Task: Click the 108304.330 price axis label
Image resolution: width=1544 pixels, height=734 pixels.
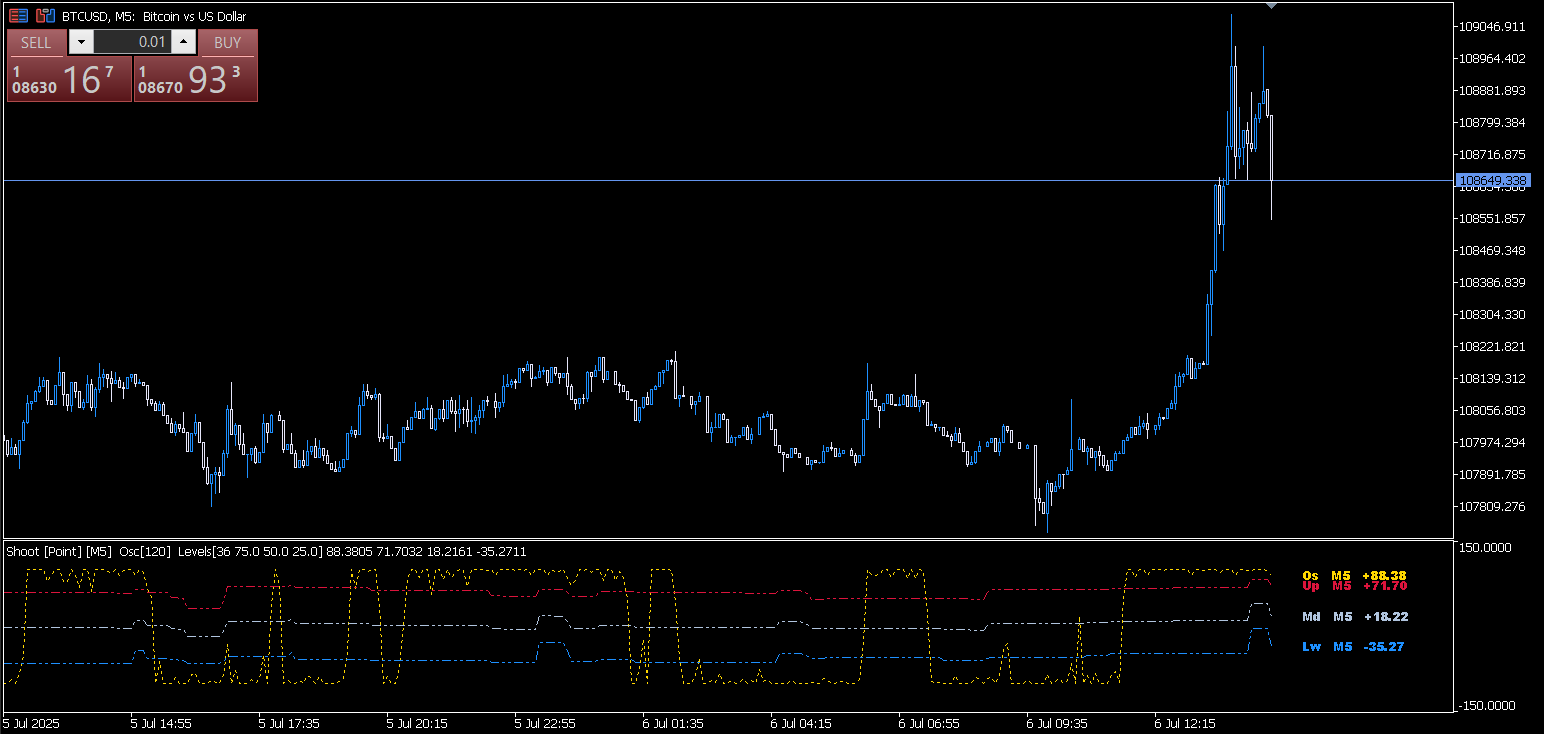Action: click(x=1491, y=314)
